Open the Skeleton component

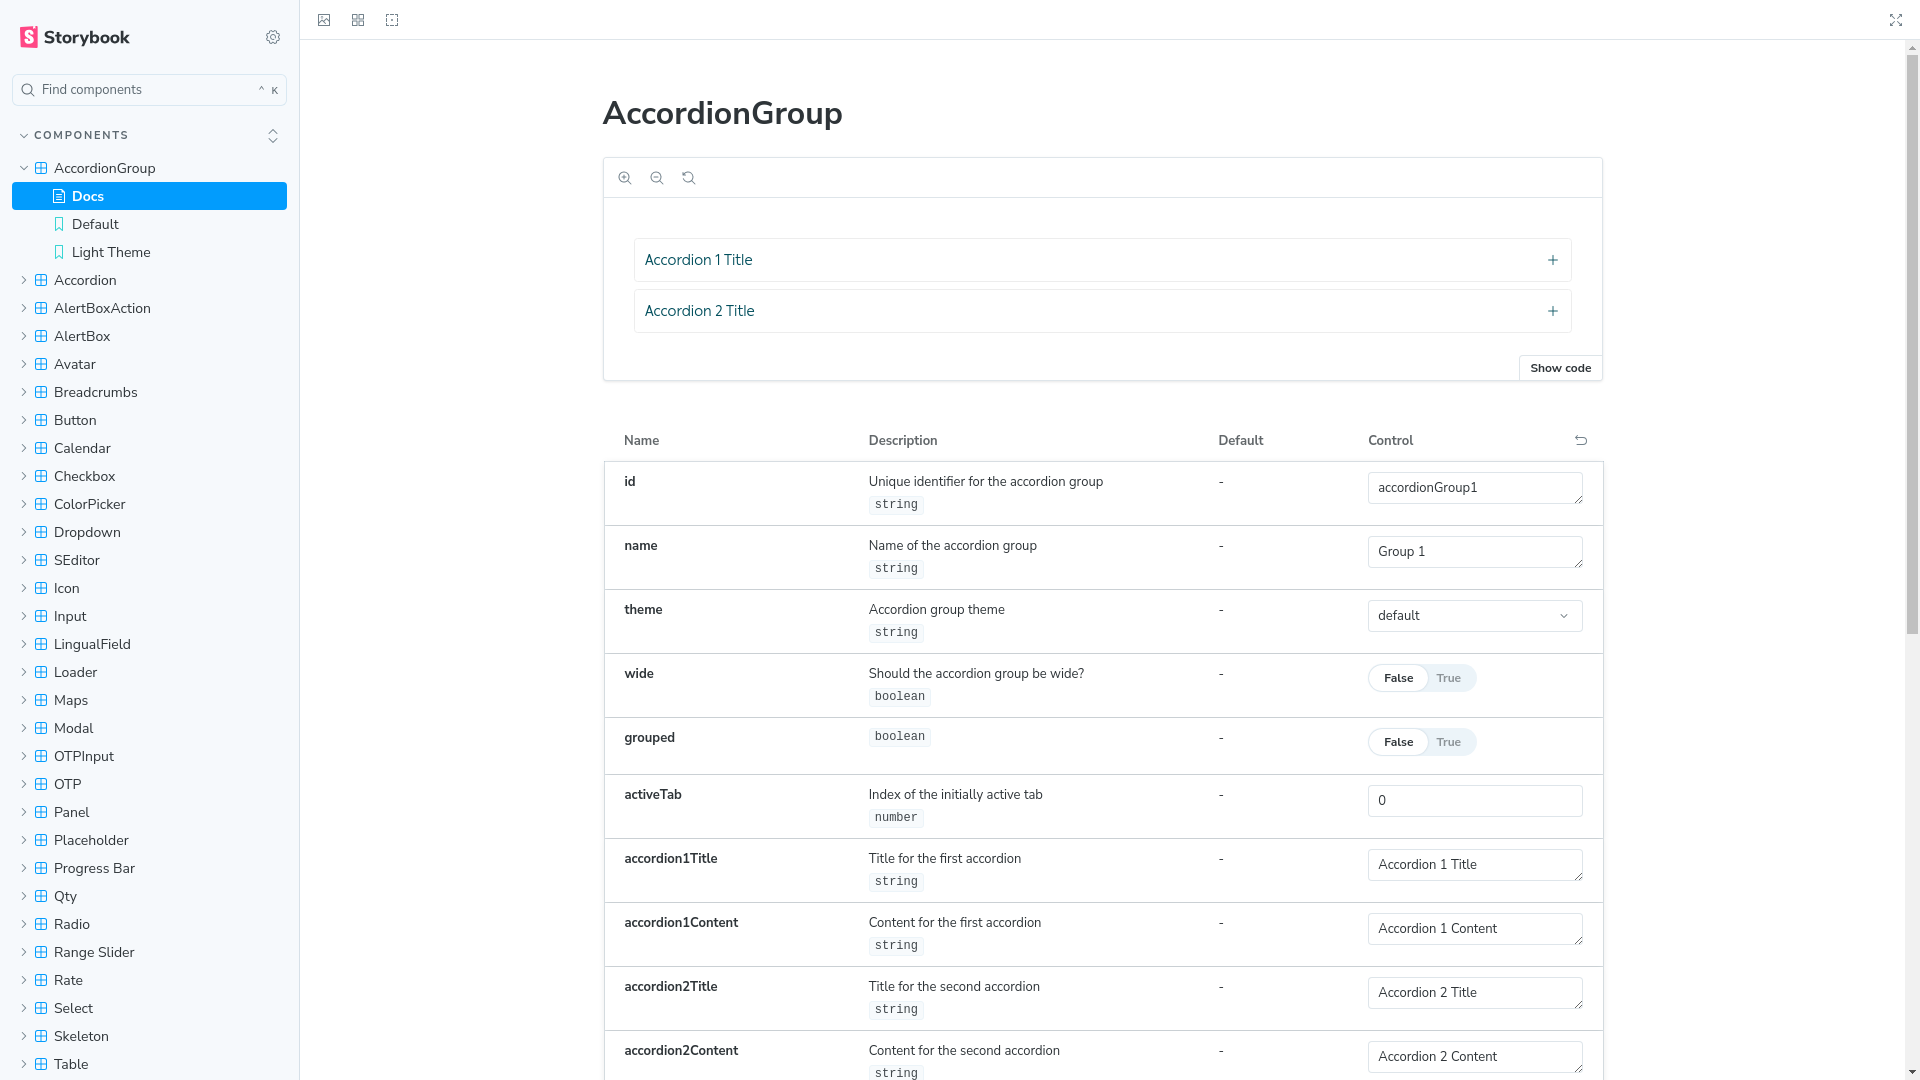149,1036
